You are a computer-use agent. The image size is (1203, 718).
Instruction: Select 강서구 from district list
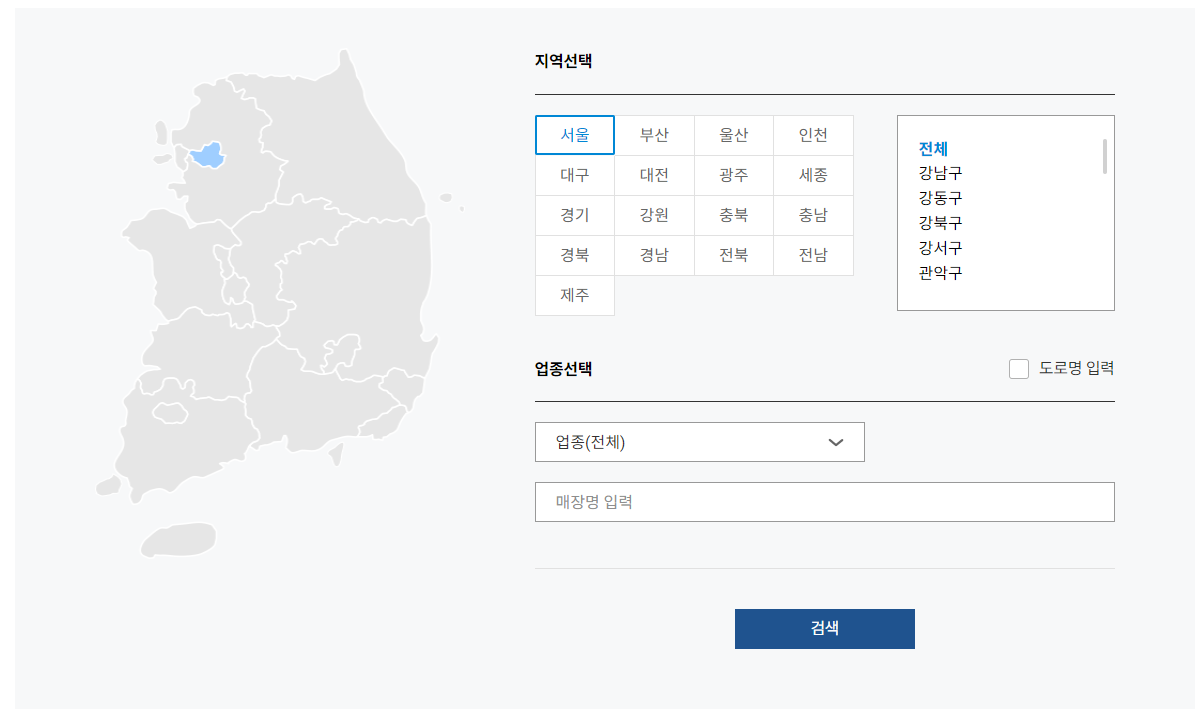(x=941, y=248)
